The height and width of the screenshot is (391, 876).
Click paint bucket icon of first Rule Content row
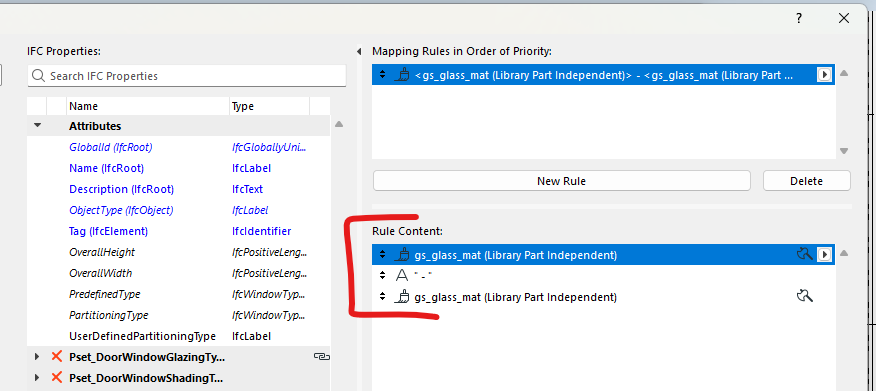(401, 255)
